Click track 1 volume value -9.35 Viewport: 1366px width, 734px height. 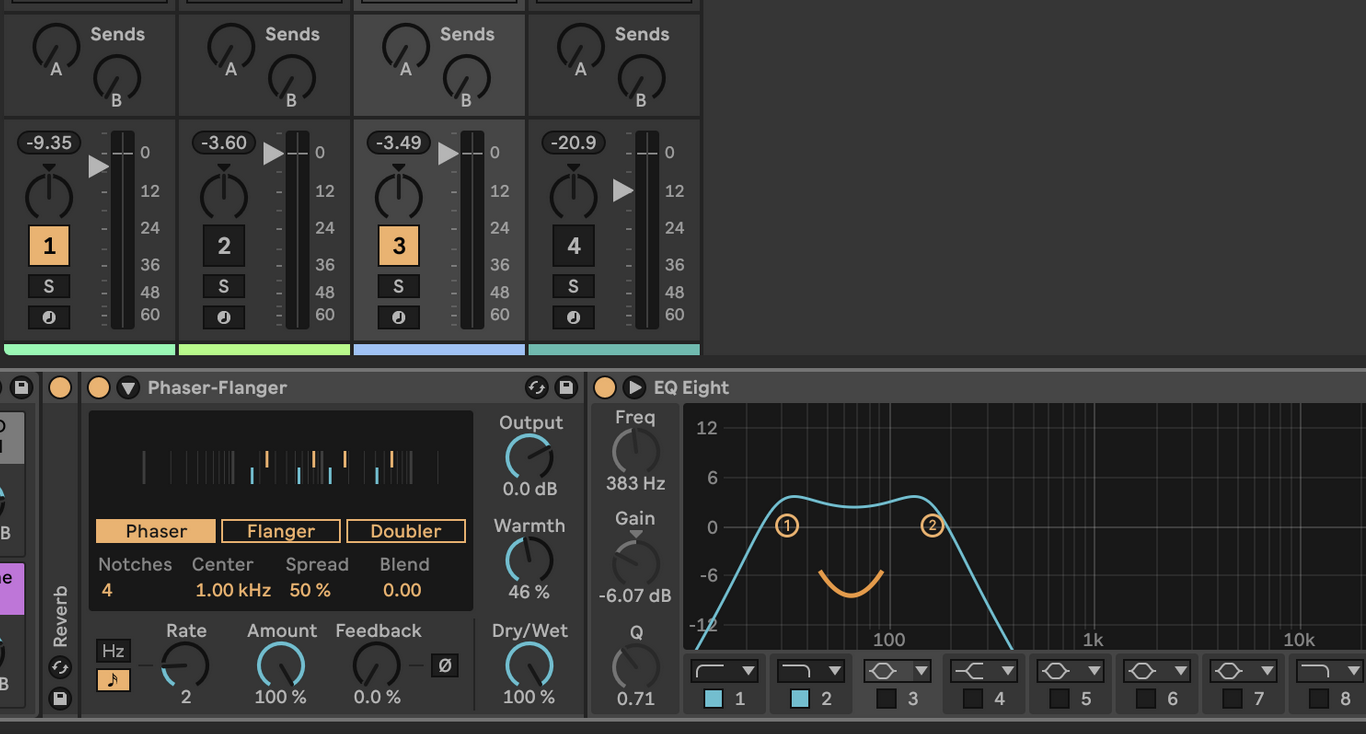49,143
